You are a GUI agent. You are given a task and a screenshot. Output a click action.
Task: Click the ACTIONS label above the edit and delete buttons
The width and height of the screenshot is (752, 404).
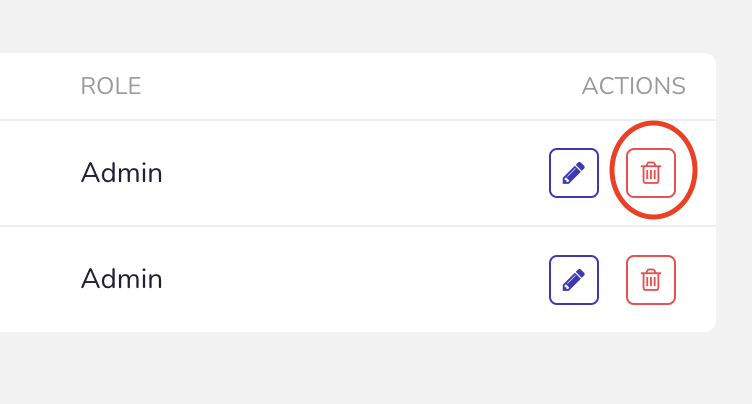pos(634,86)
